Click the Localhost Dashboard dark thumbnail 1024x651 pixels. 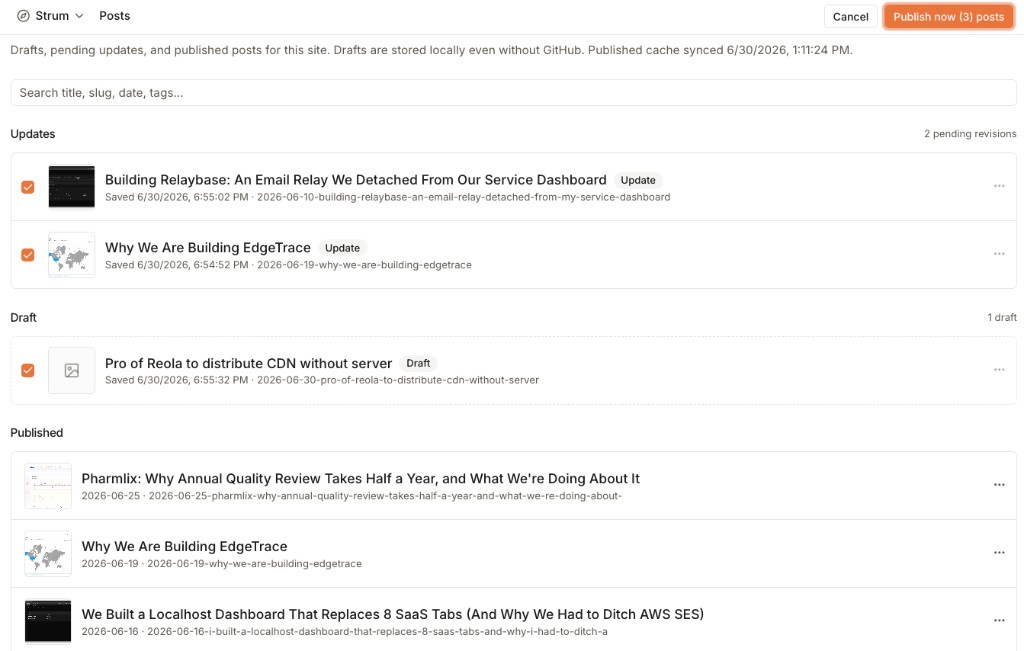click(48, 621)
